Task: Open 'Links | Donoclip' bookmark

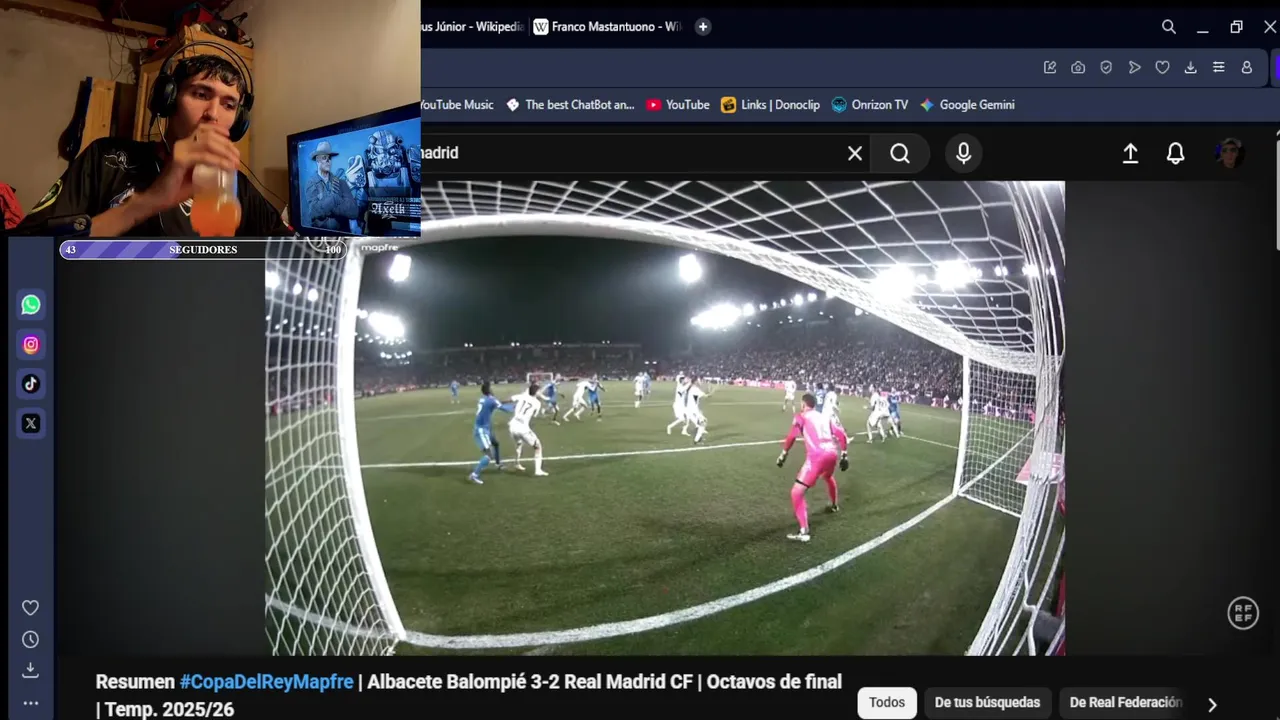Action: point(770,105)
